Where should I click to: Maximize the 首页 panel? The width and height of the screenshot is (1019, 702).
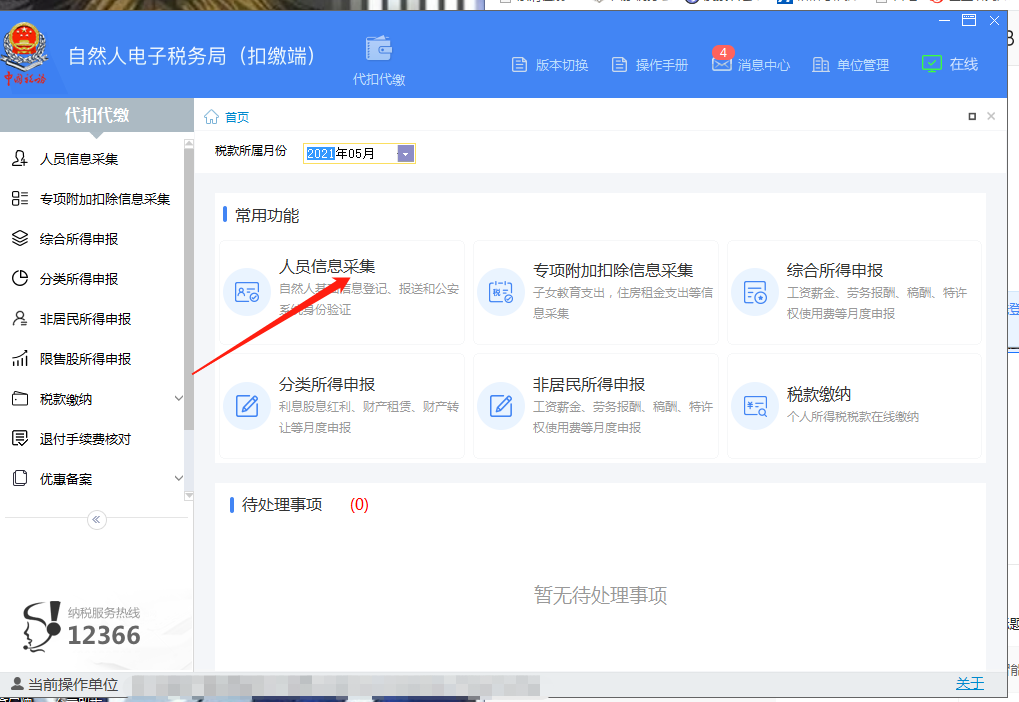[972, 116]
